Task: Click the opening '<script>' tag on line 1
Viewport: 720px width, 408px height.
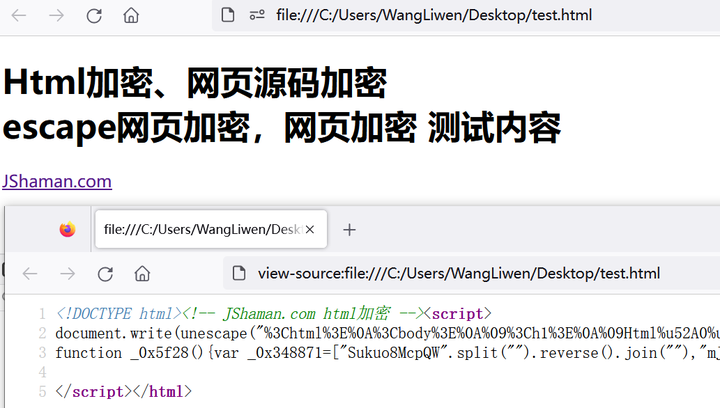Action: click(x=458, y=314)
